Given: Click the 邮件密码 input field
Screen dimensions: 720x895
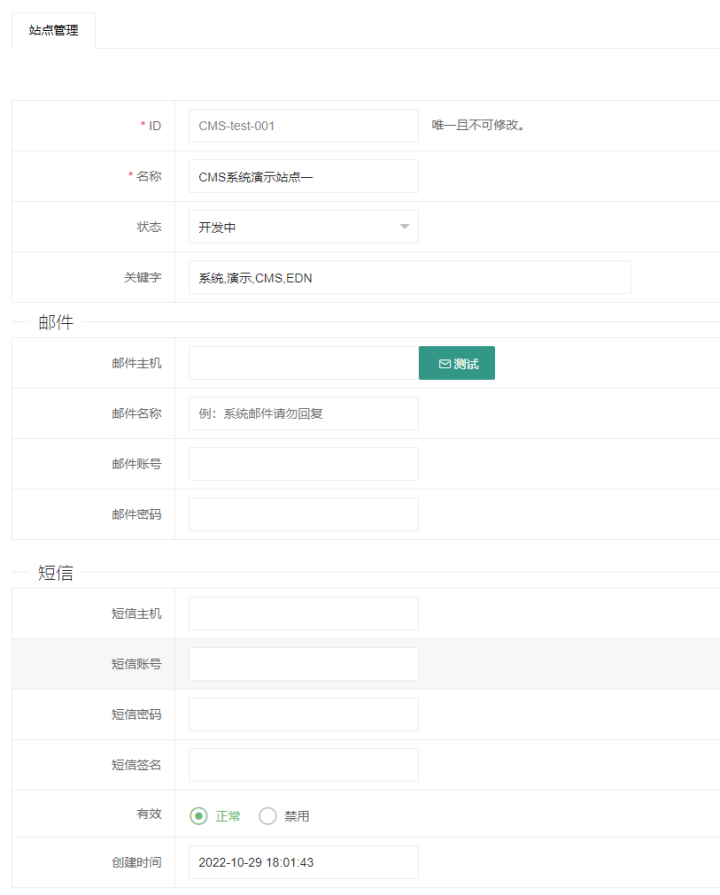Looking at the screenshot, I should (303, 514).
